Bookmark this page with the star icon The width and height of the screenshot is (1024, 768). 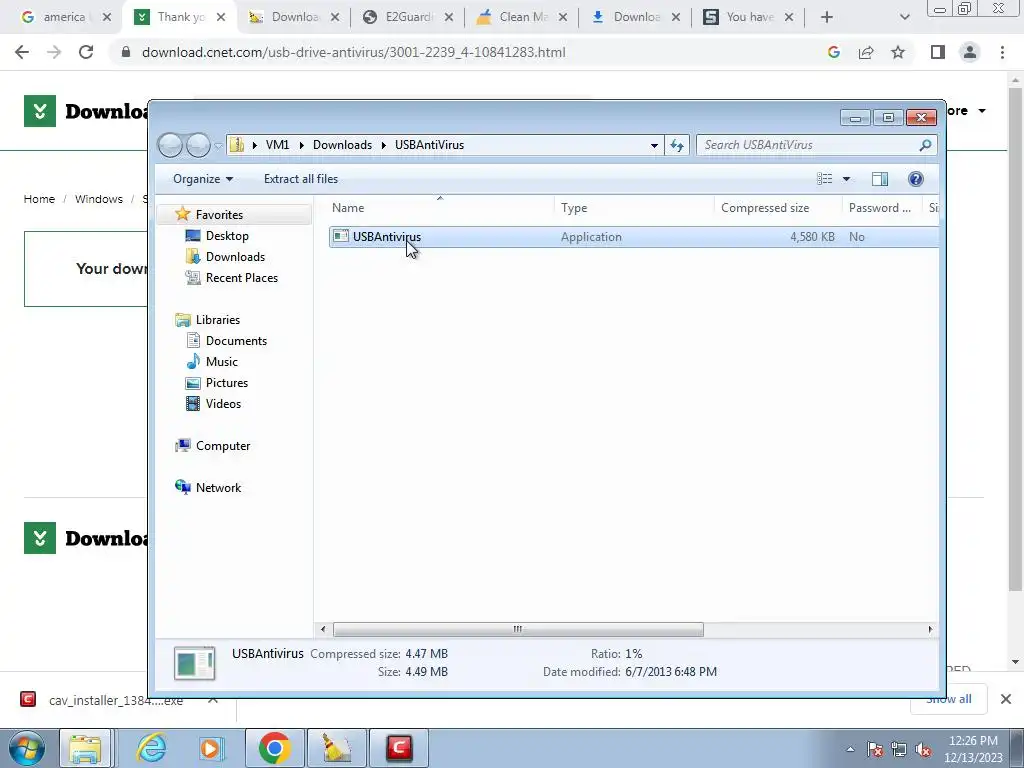[898, 52]
